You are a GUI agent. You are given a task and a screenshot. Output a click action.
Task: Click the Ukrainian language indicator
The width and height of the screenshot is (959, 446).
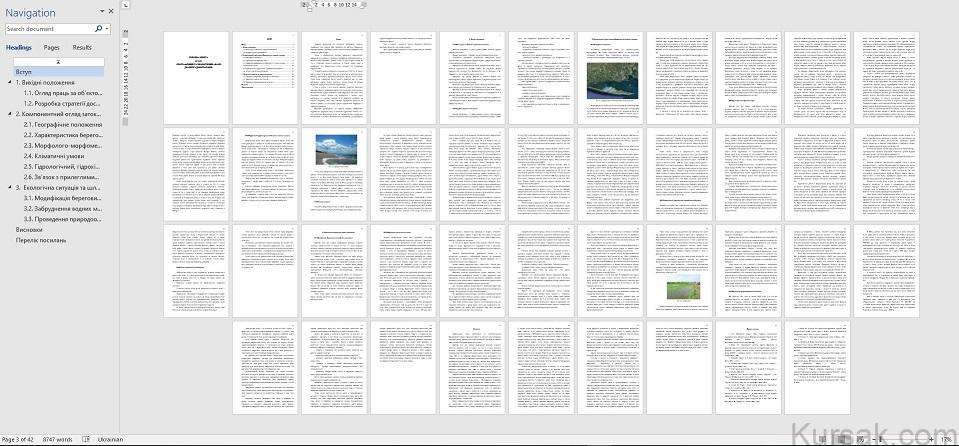tap(110, 440)
